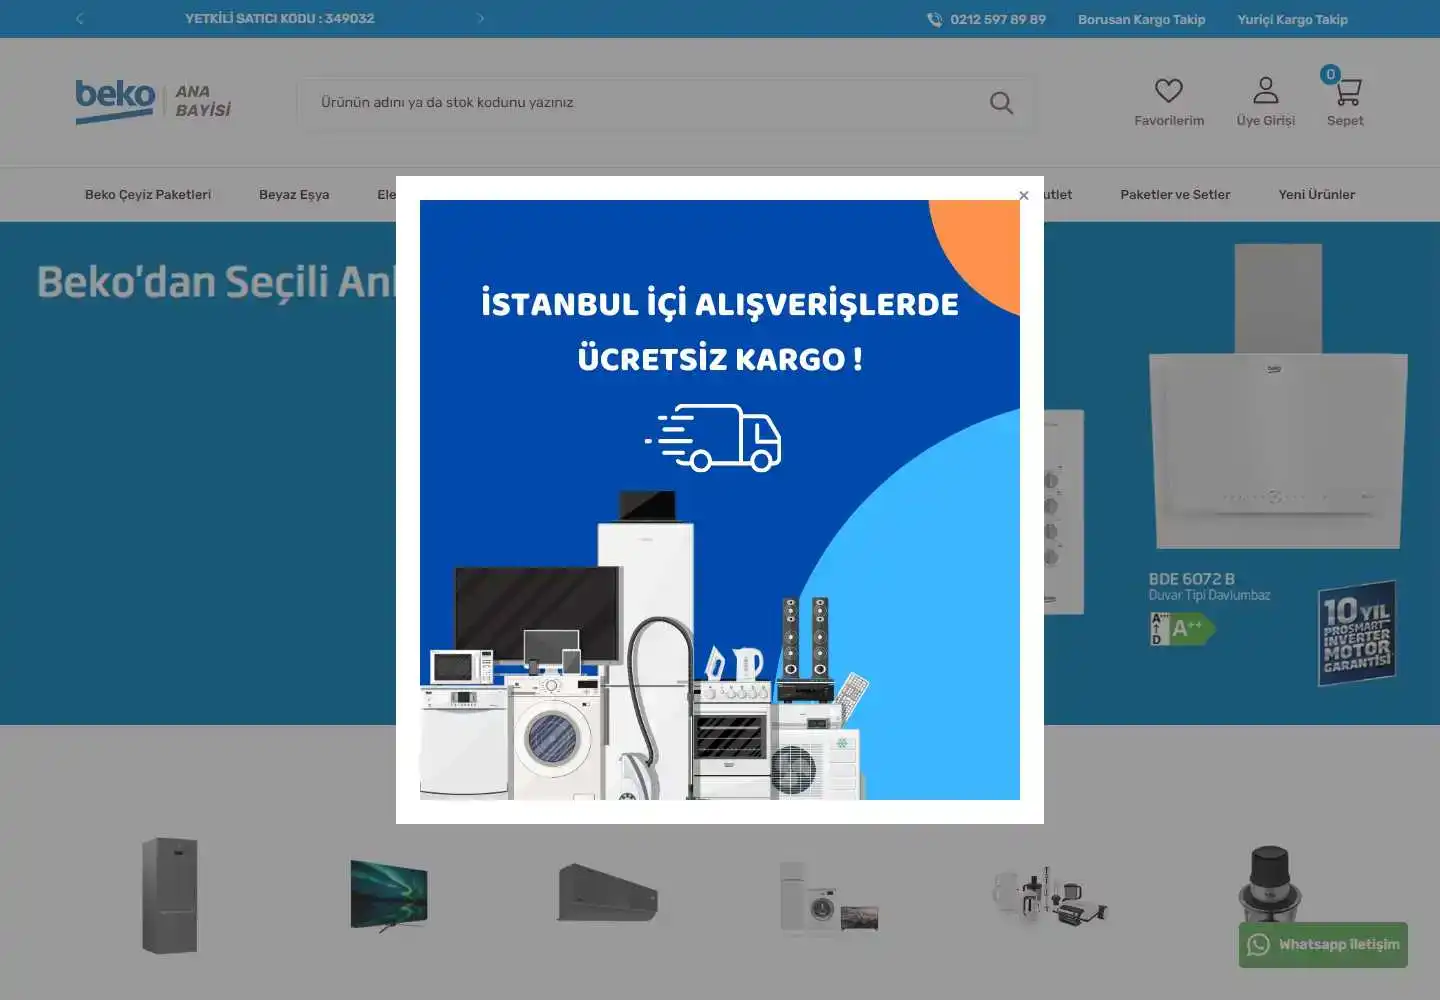Open Yeni Ürünler menu

coord(1316,195)
